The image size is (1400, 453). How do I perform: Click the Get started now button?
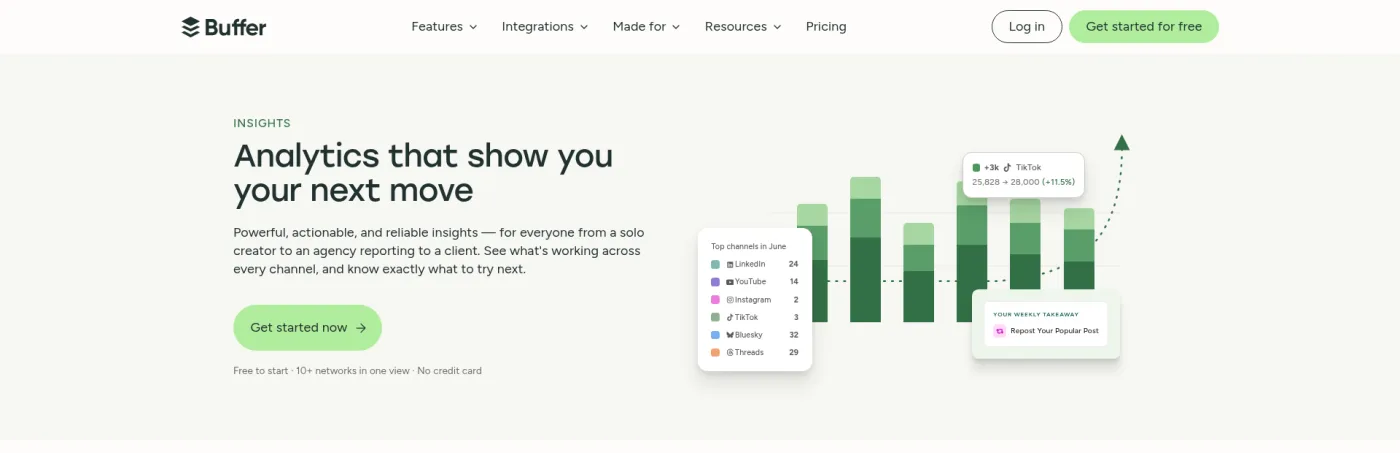point(308,328)
